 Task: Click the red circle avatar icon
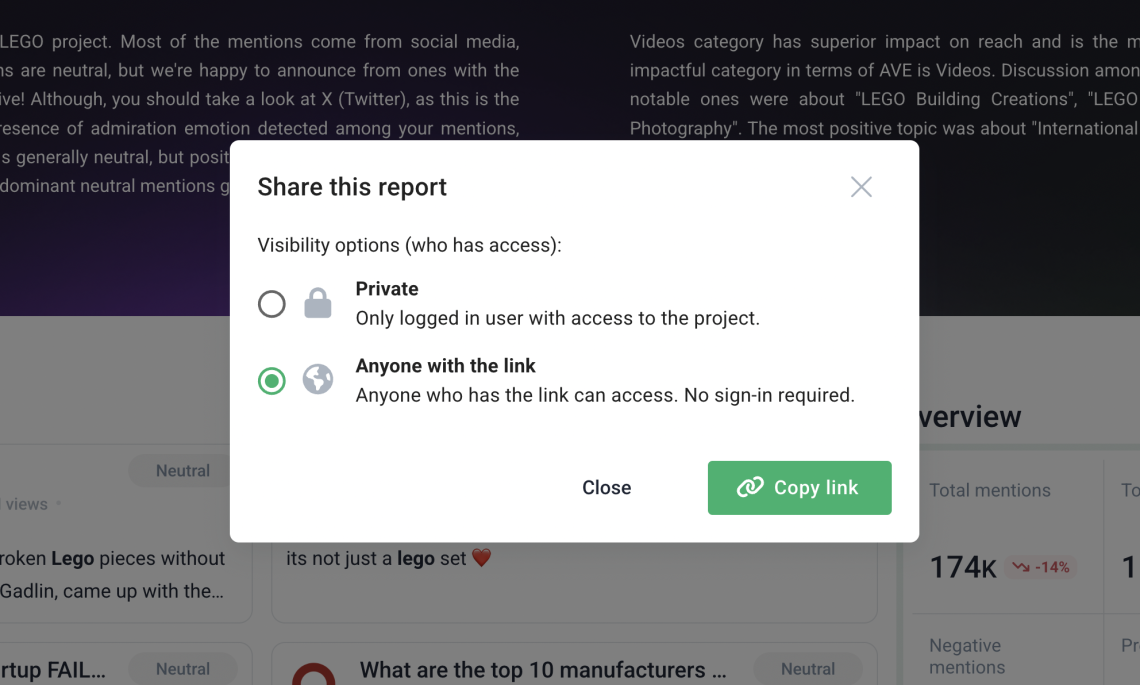tap(314, 673)
